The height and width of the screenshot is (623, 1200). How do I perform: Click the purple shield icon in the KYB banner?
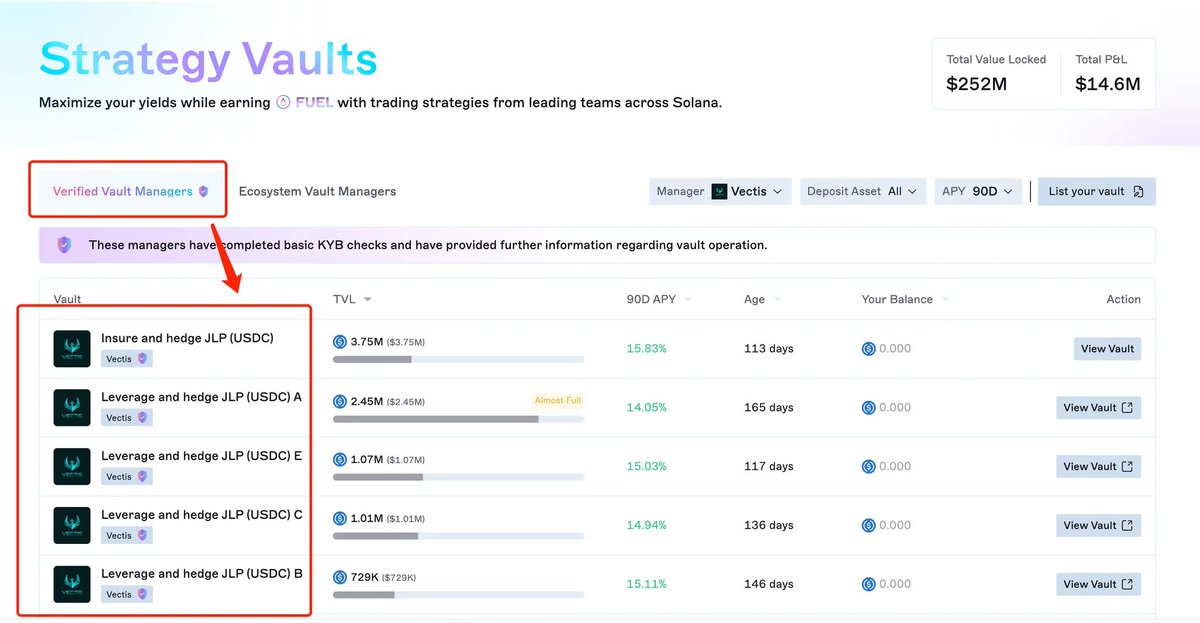(63, 244)
